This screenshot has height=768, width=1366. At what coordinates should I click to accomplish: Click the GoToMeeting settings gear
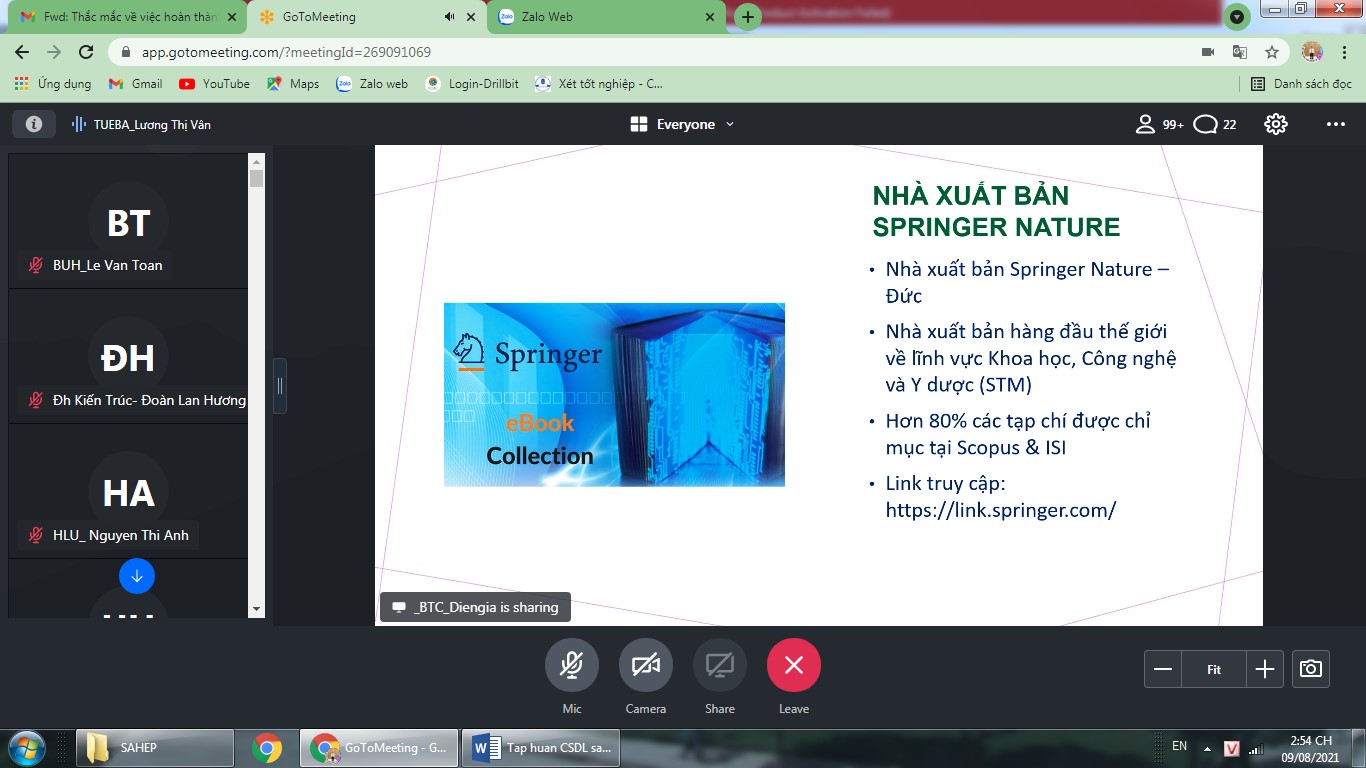coord(1275,124)
